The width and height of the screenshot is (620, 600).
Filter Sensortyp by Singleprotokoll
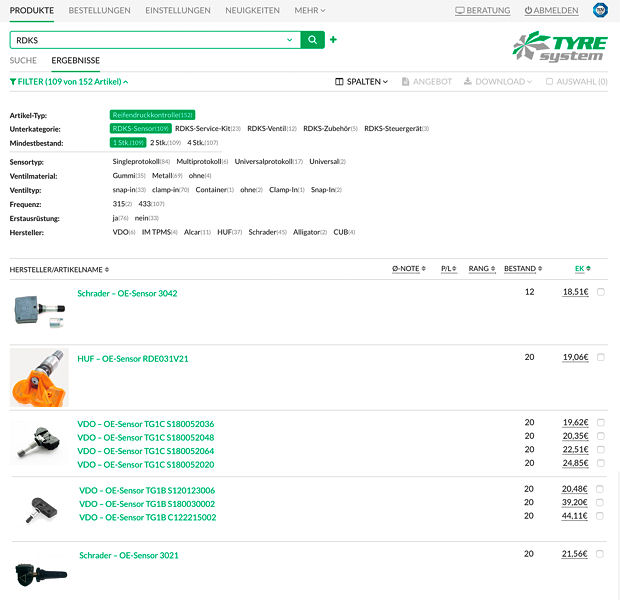[141, 161]
